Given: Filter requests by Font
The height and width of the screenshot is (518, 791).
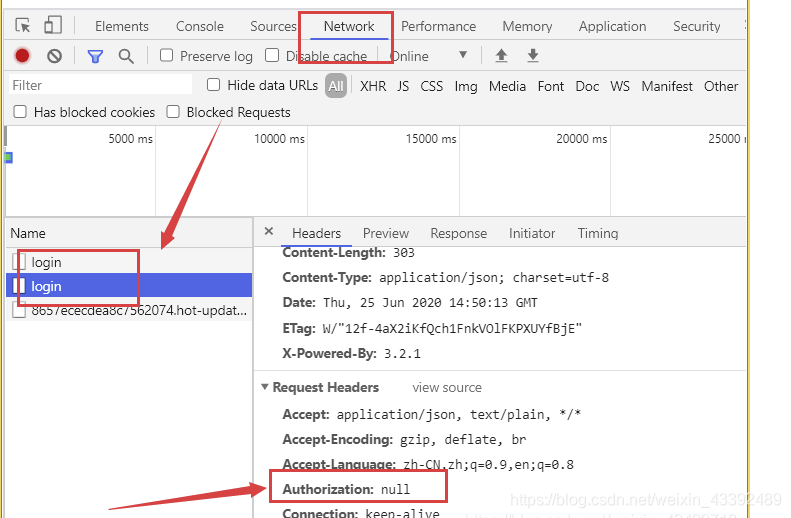Looking at the screenshot, I should [x=550, y=86].
